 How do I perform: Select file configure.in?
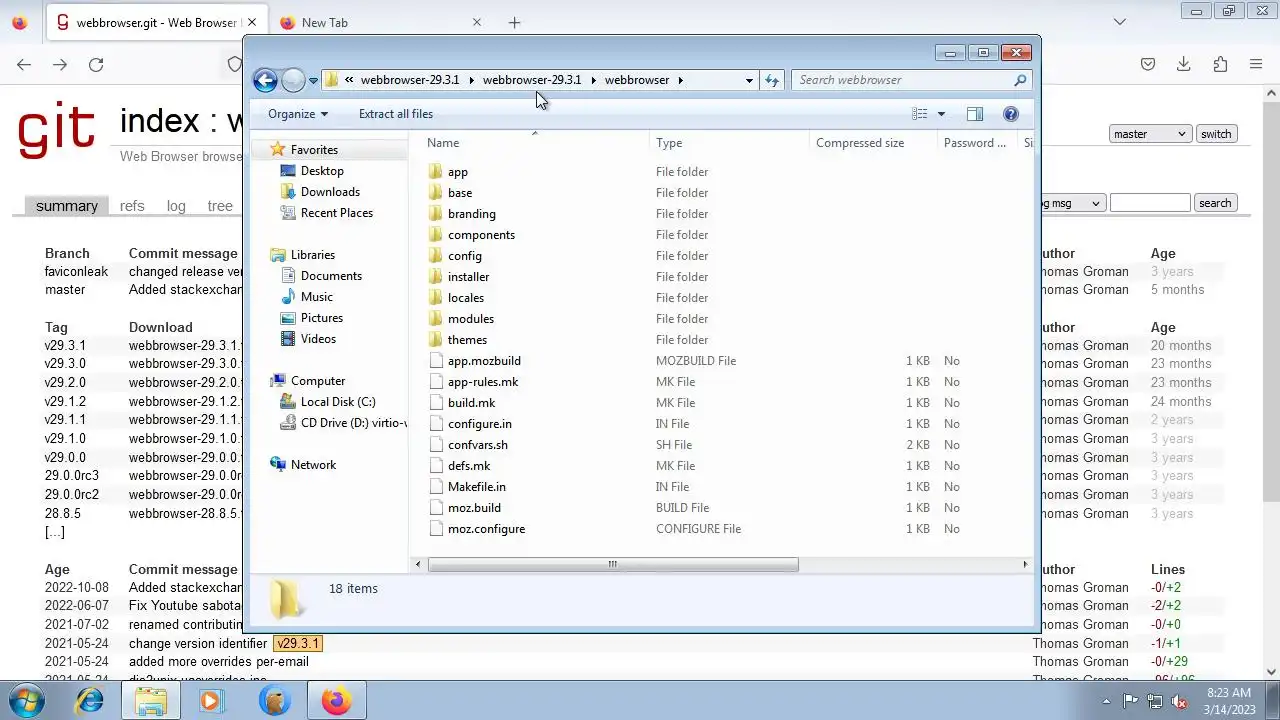[479, 424]
